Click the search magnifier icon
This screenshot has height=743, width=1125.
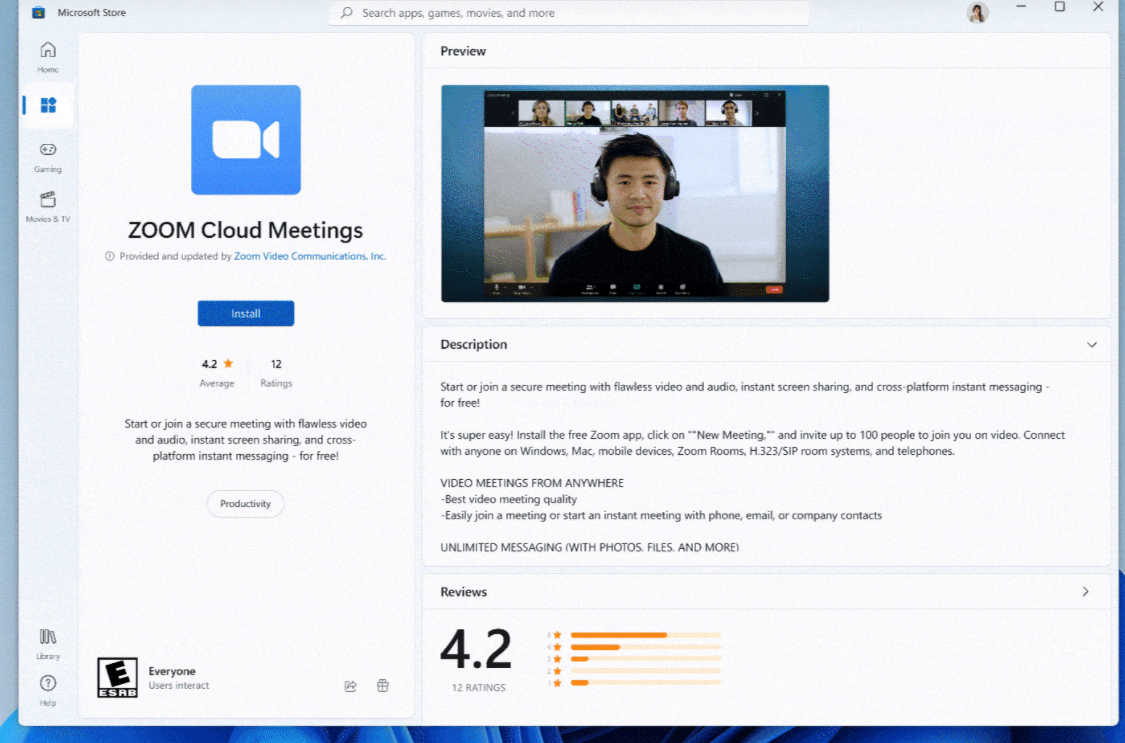click(347, 13)
